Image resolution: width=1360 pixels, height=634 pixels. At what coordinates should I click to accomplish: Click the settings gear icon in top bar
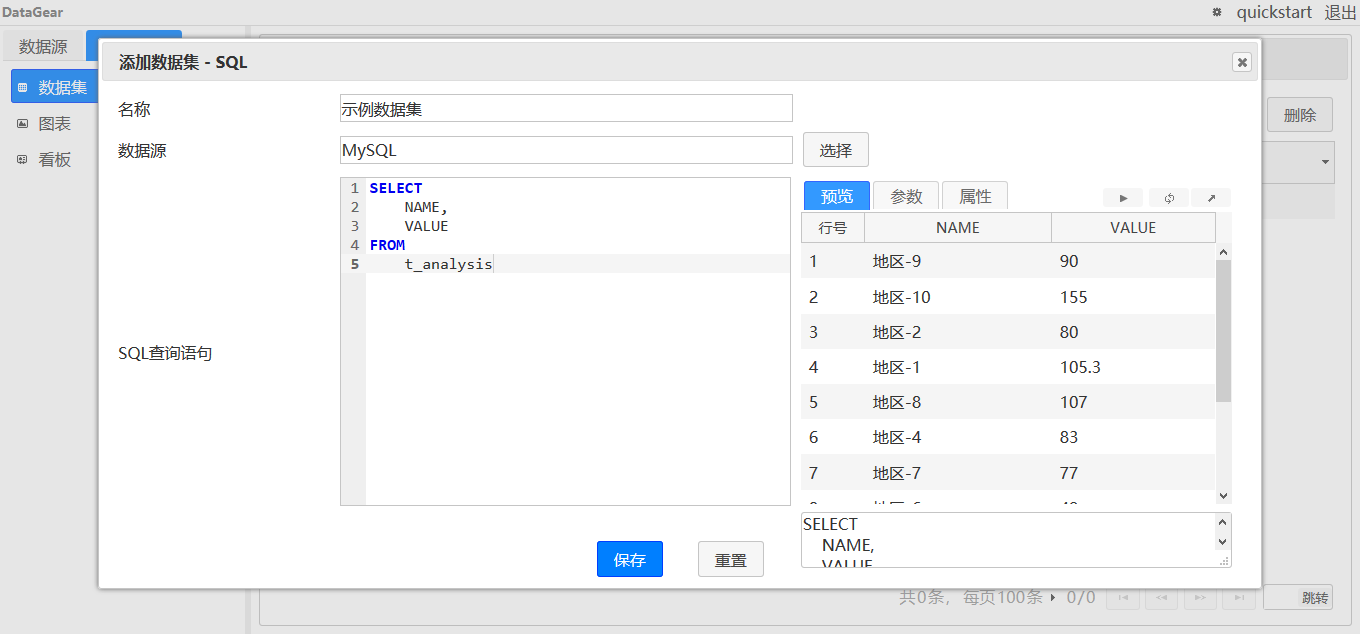tap(1216, 11)
